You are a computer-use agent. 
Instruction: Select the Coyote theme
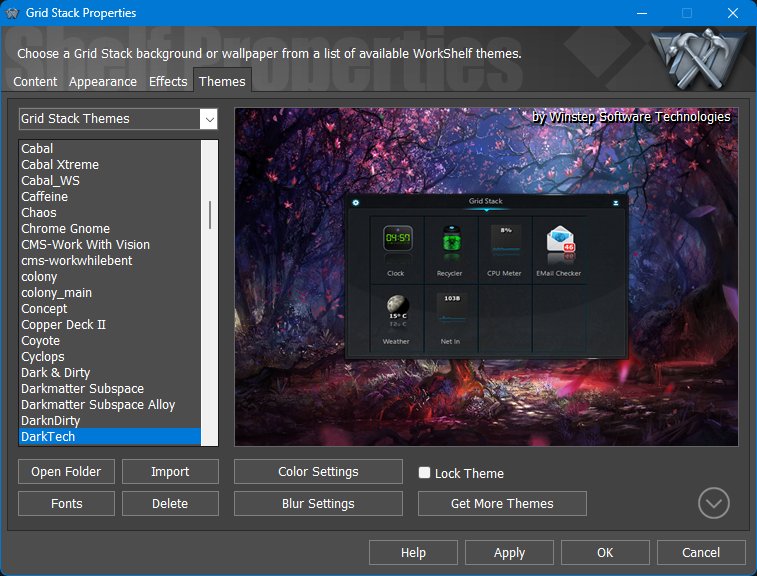[x=110, y=340]
